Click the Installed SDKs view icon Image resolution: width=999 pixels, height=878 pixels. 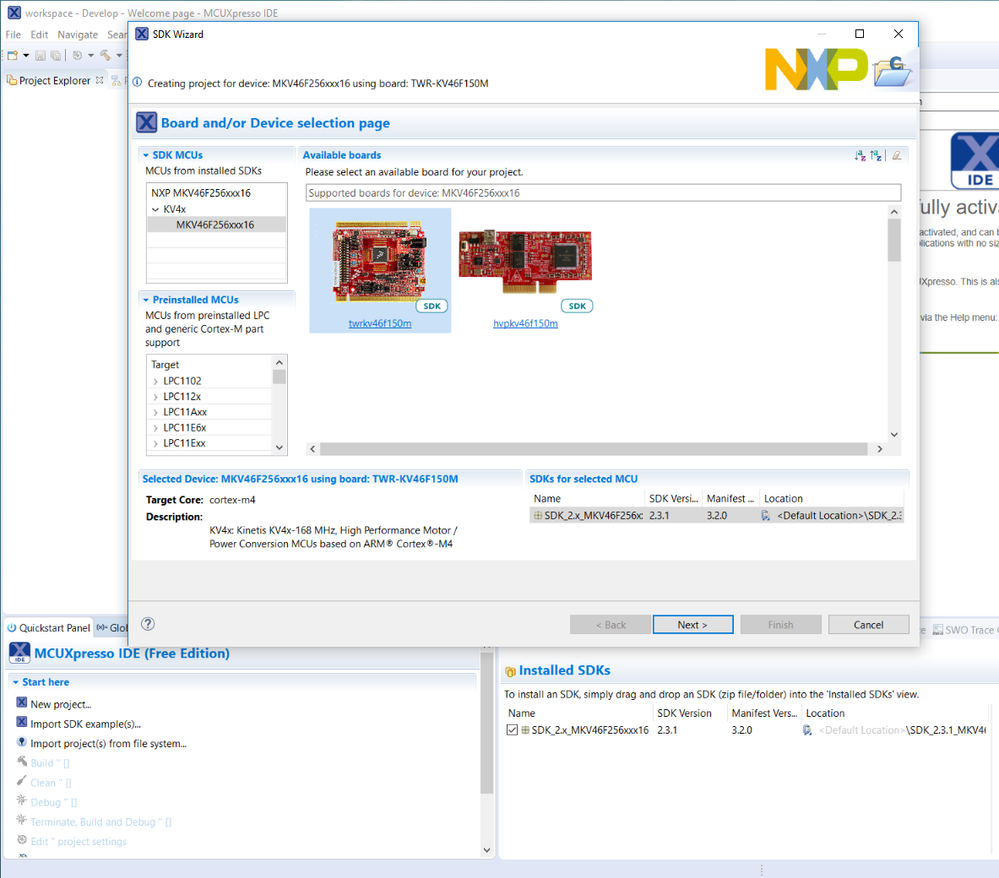510,672
